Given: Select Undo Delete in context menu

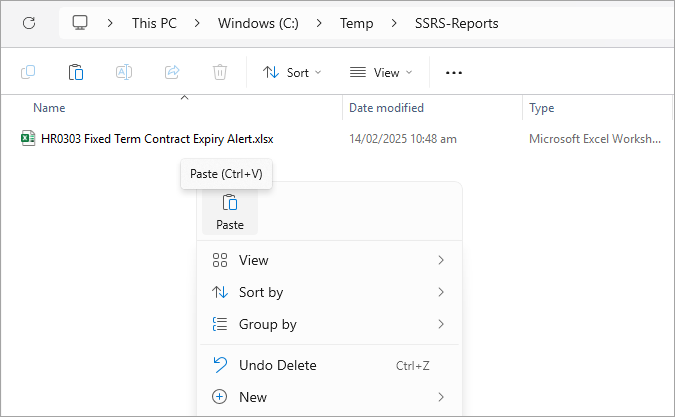Looking at the screenshot, I should point(328,365).
